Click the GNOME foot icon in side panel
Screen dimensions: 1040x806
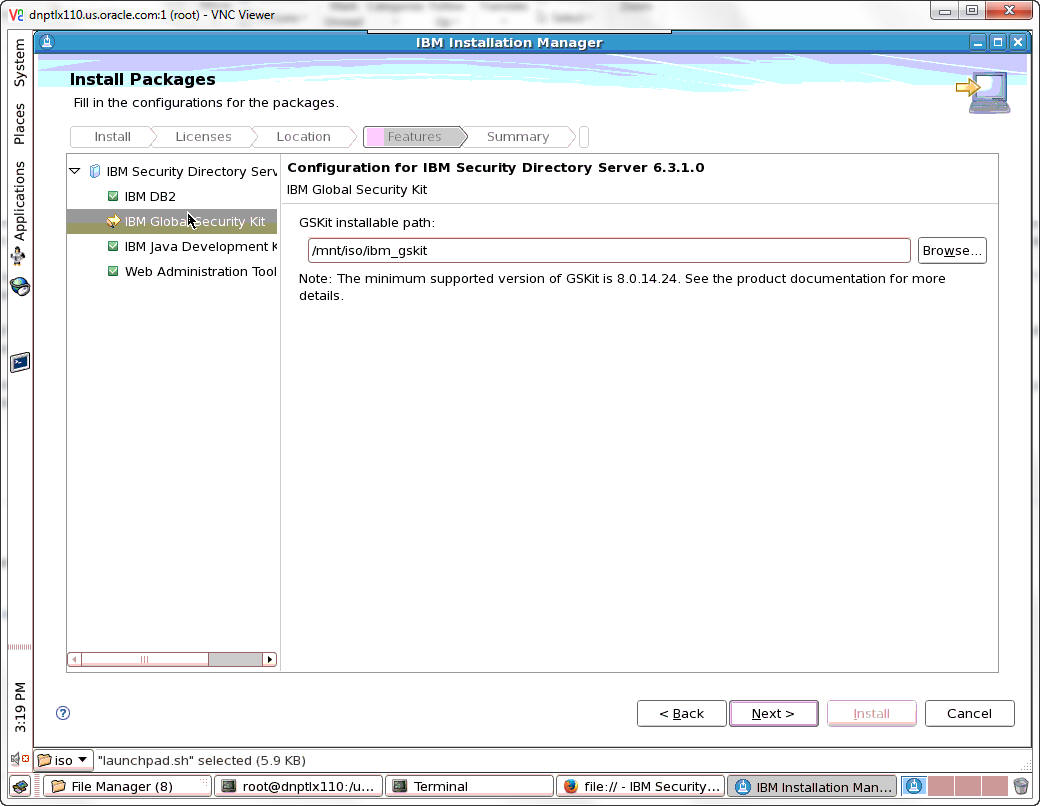(18, 255)
